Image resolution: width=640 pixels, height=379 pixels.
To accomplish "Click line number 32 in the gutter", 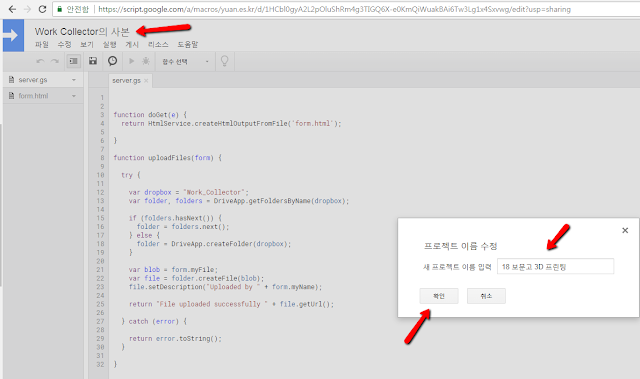I will 100,364.
